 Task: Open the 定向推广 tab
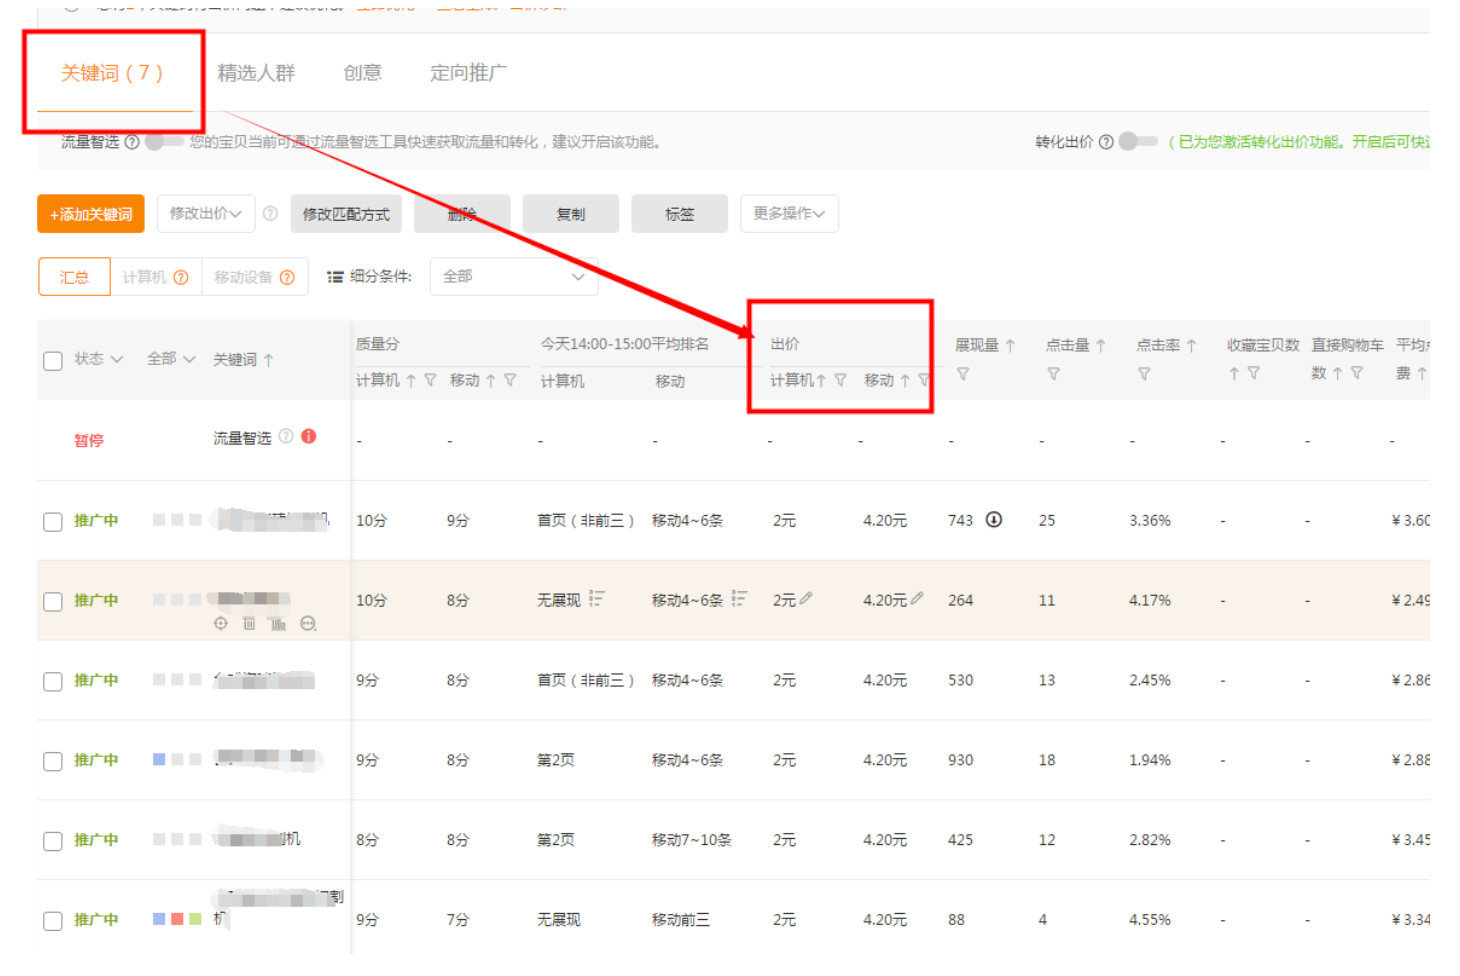[x=468, y=73]
